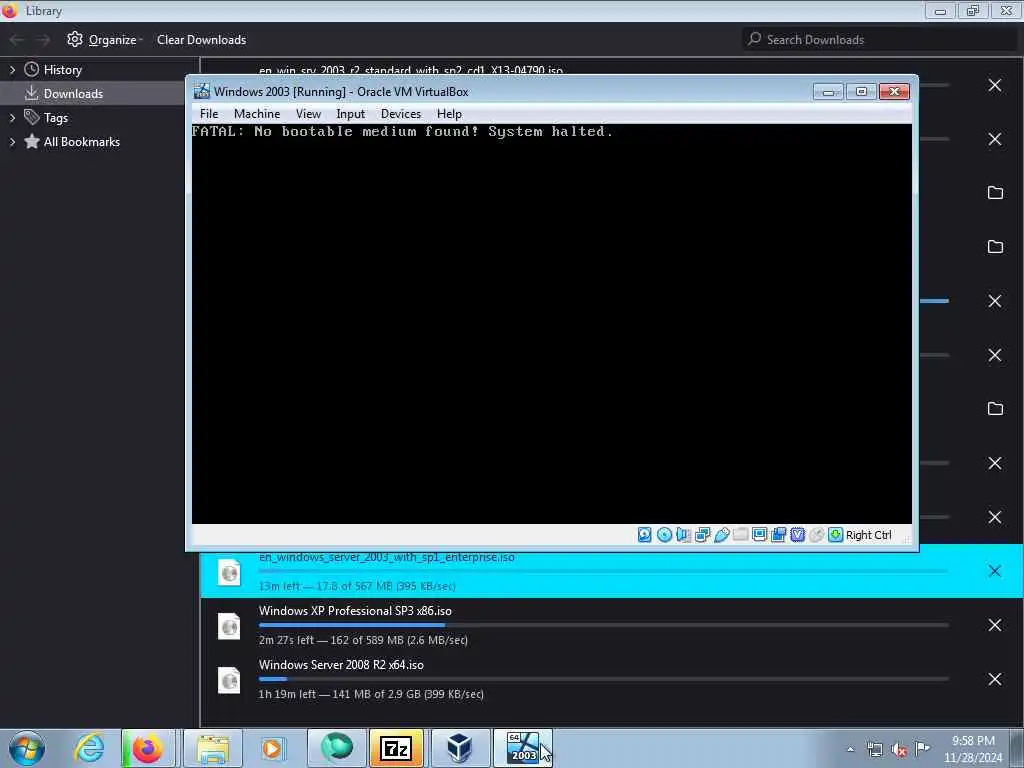Click file icon of Windows XP Professional SP3 x86.iso
The image size is (1024, 768).
click(229, 626)
